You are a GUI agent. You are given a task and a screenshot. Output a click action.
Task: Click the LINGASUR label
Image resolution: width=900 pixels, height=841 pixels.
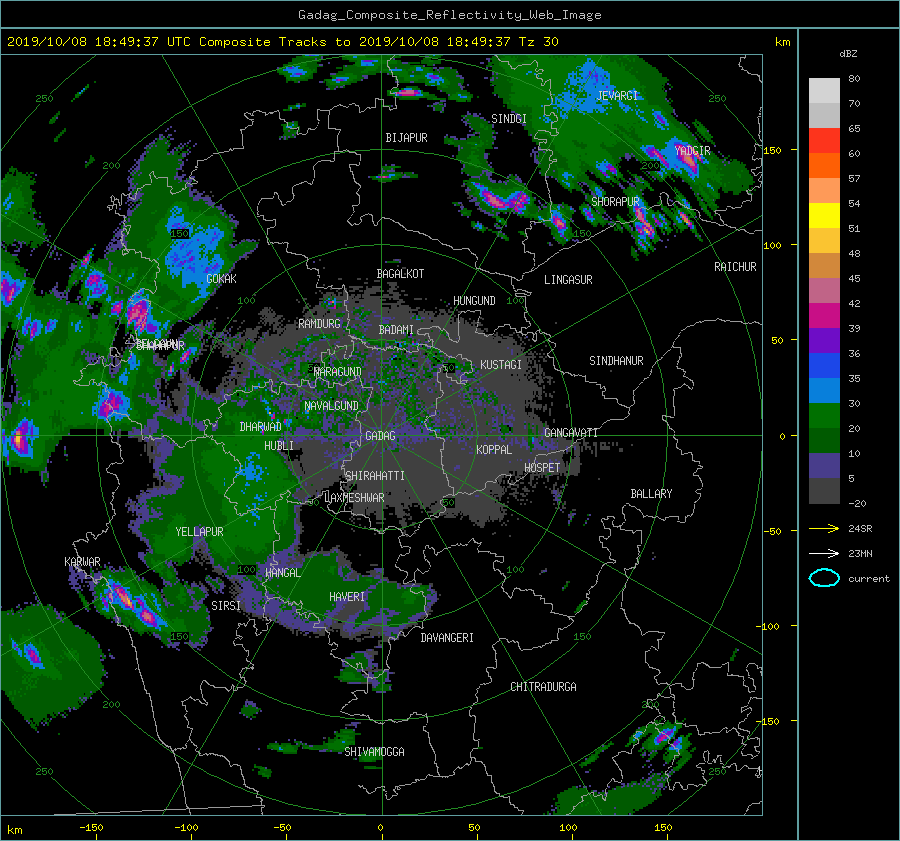pyautogui.click(x=568, y=280)
